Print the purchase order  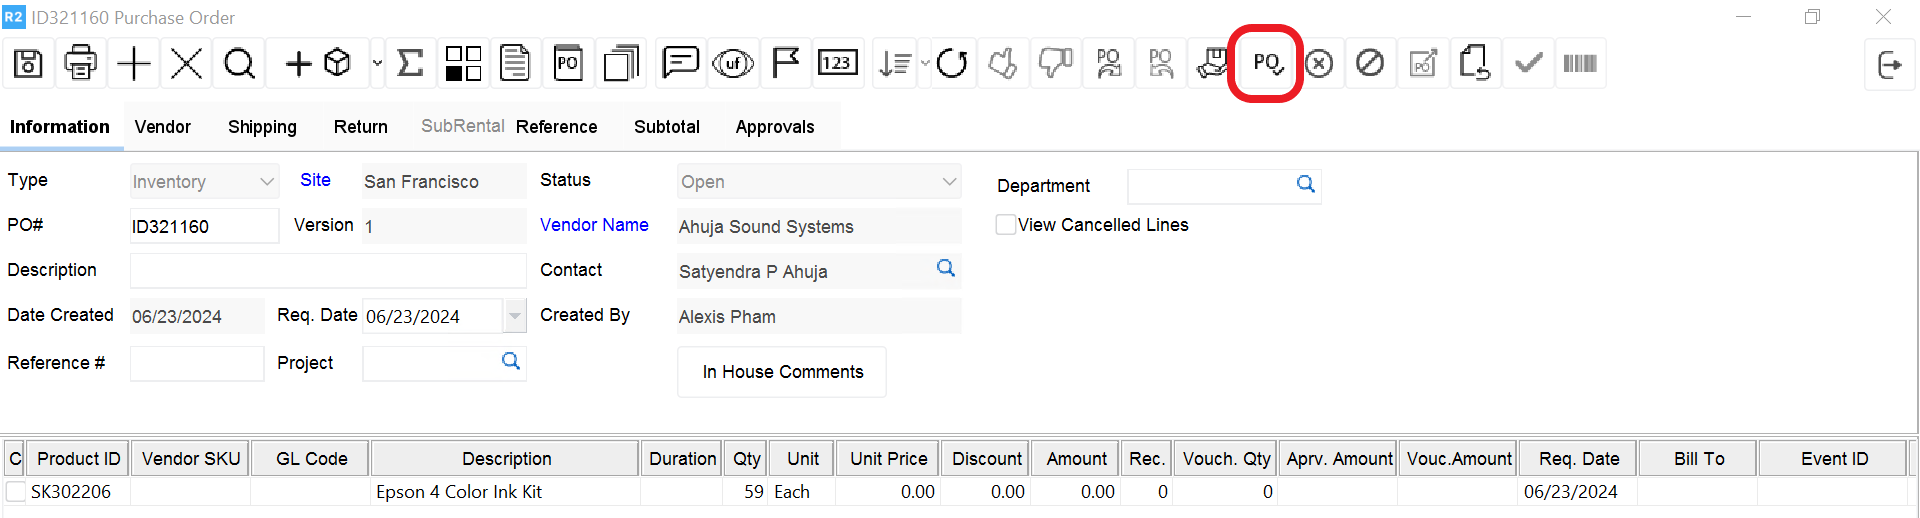tap(80, 64)
